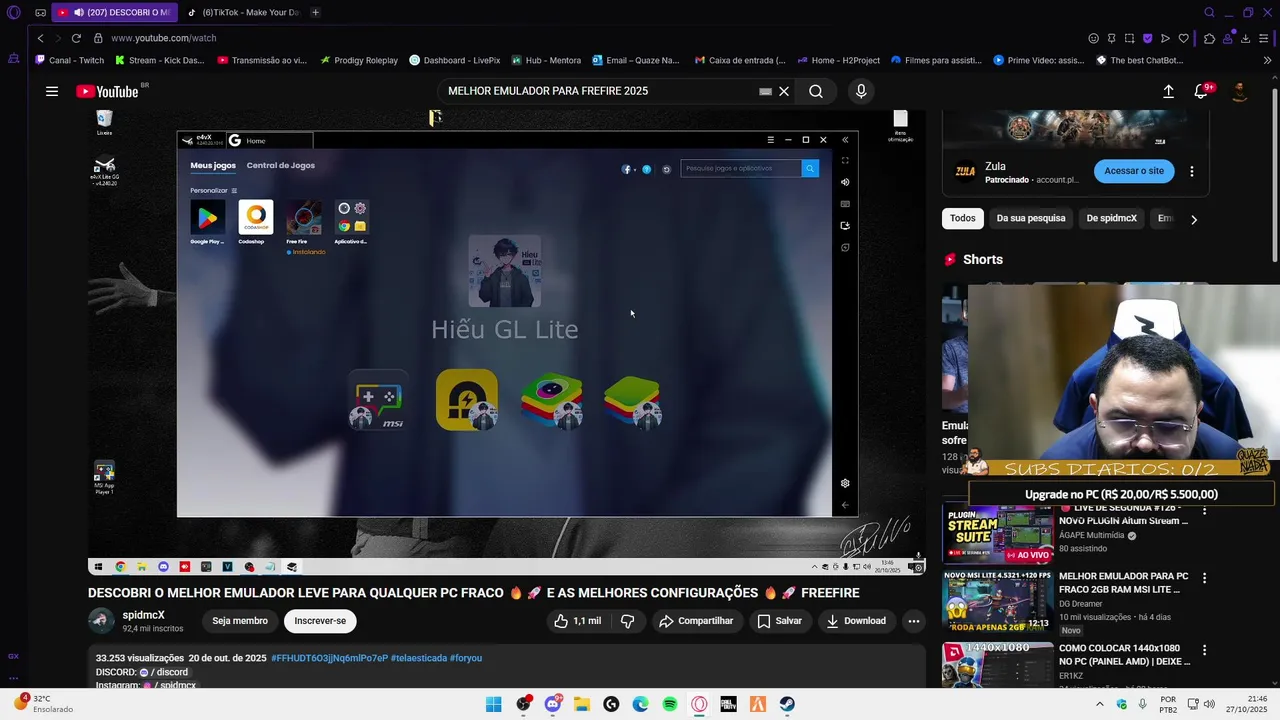Image resolution: width=1280 pixels, height=720 pixels.
Task: Open options for ÁGAPE live video
Action: (x=1204, y=512)
